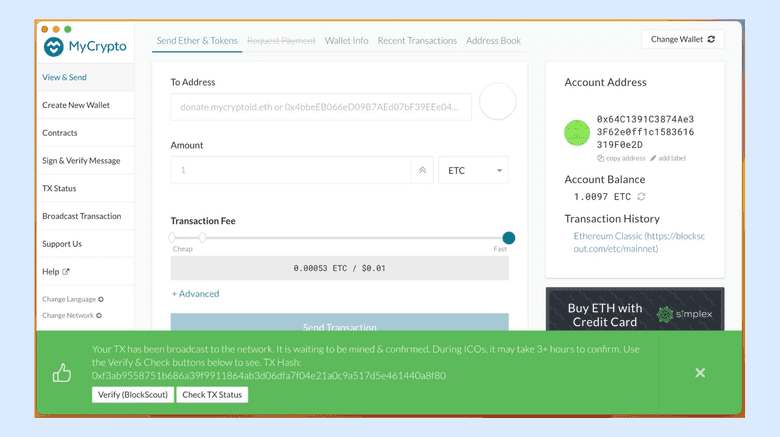The height and width of the screenshot is (437, 780).
Task: Switch to the Wallet Info tab
Action: 346,41
